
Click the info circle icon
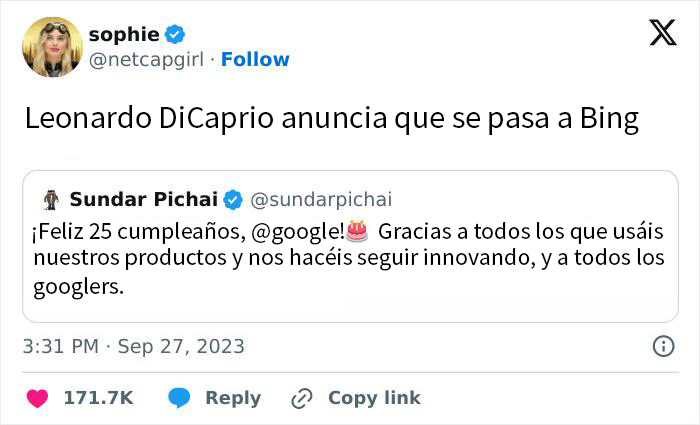tap(662, 347)
